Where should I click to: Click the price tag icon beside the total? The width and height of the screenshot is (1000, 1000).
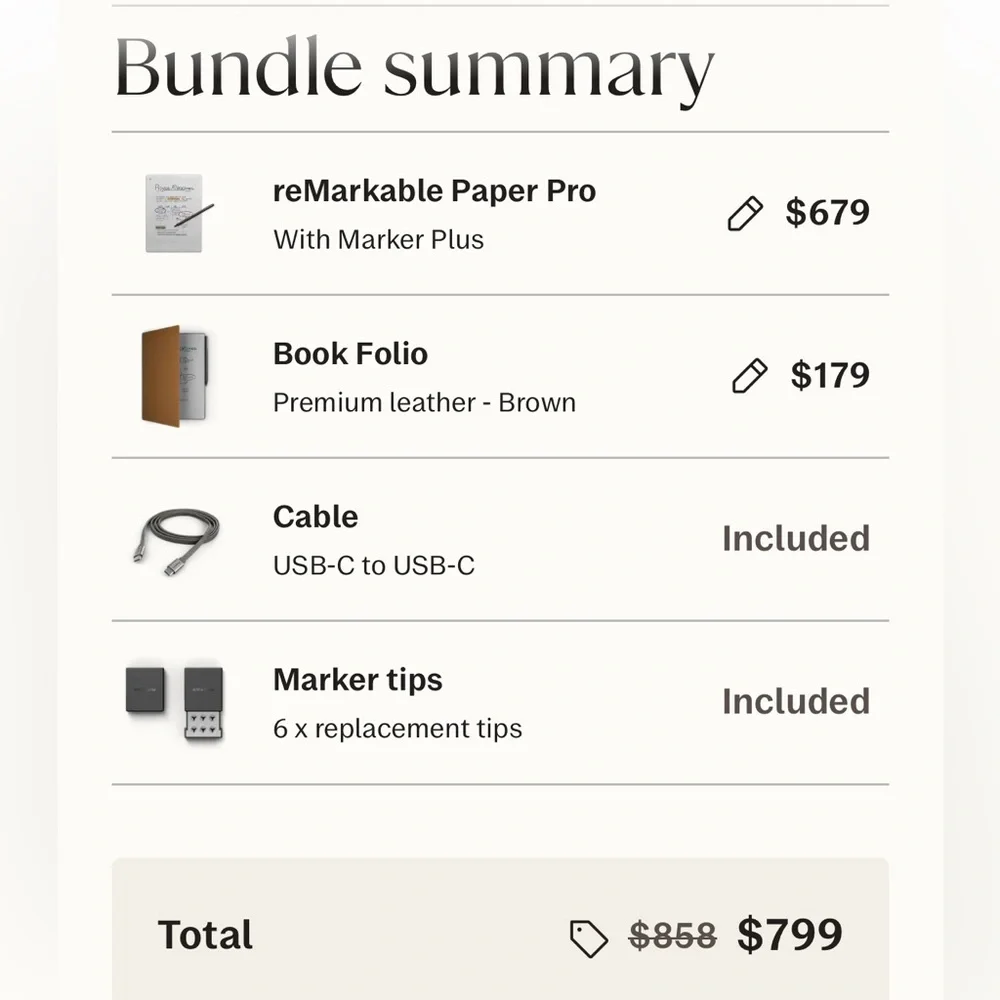point(588,936)
